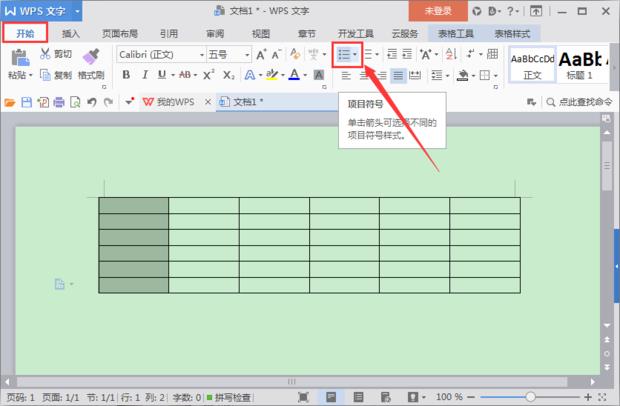Save document with the floppy disk icon
This screenshot has width=620, height=406.
pos(26,102)
